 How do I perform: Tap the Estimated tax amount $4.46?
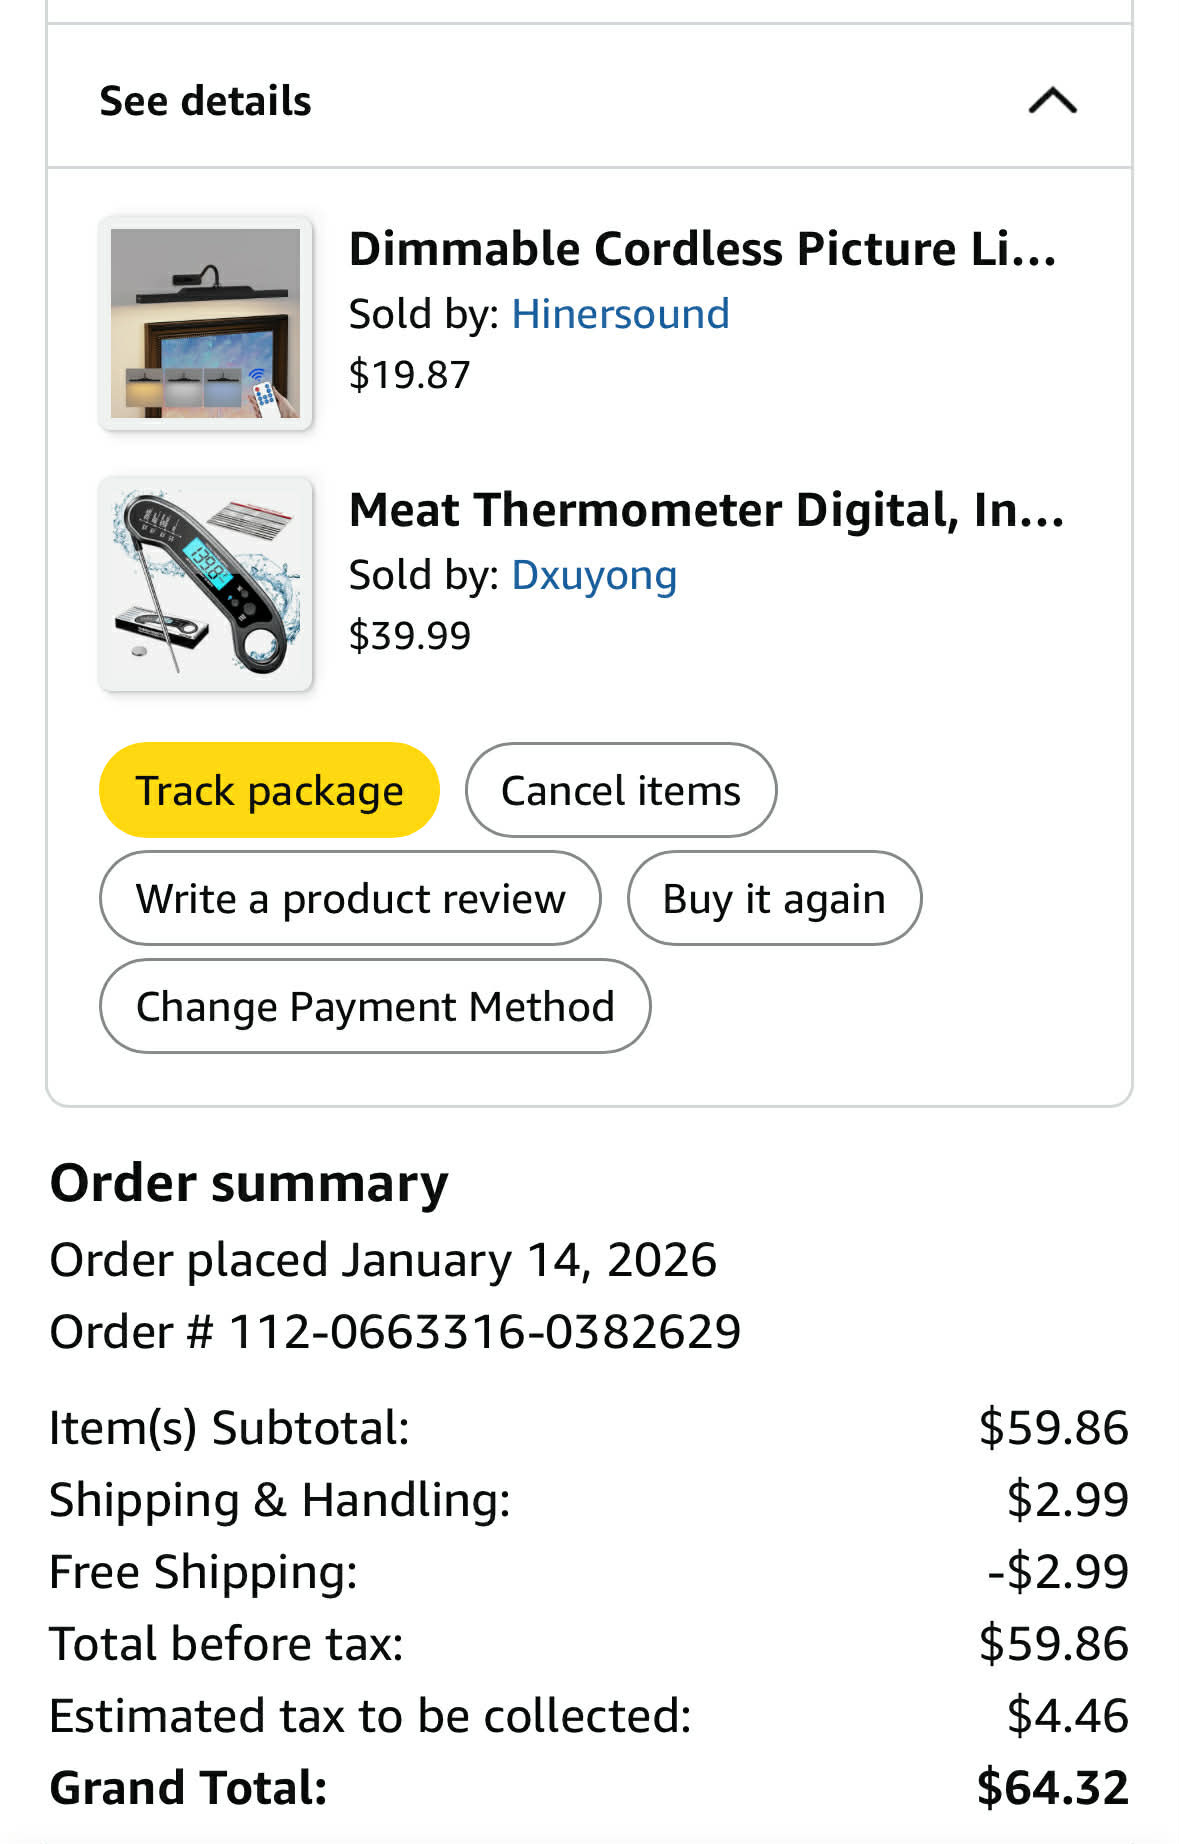[1067, 1715]
